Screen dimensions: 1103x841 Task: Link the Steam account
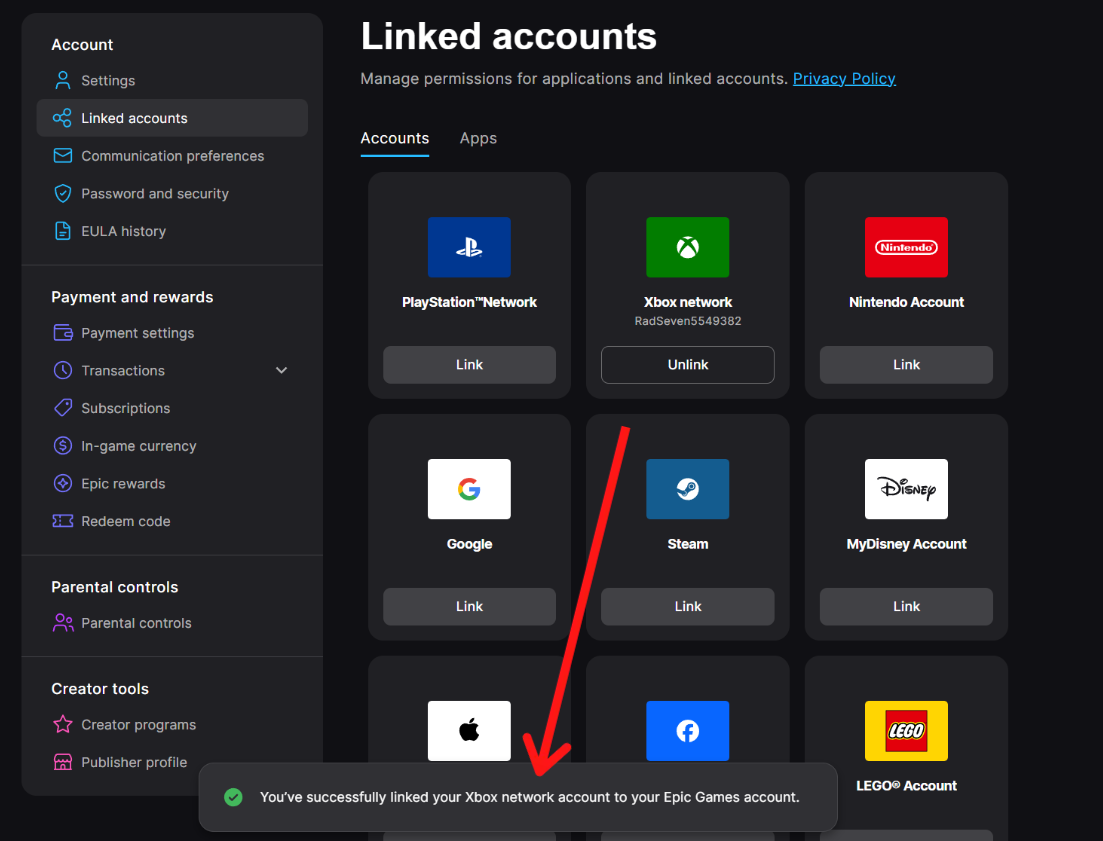pyautogui.click(x=688, y=606)
